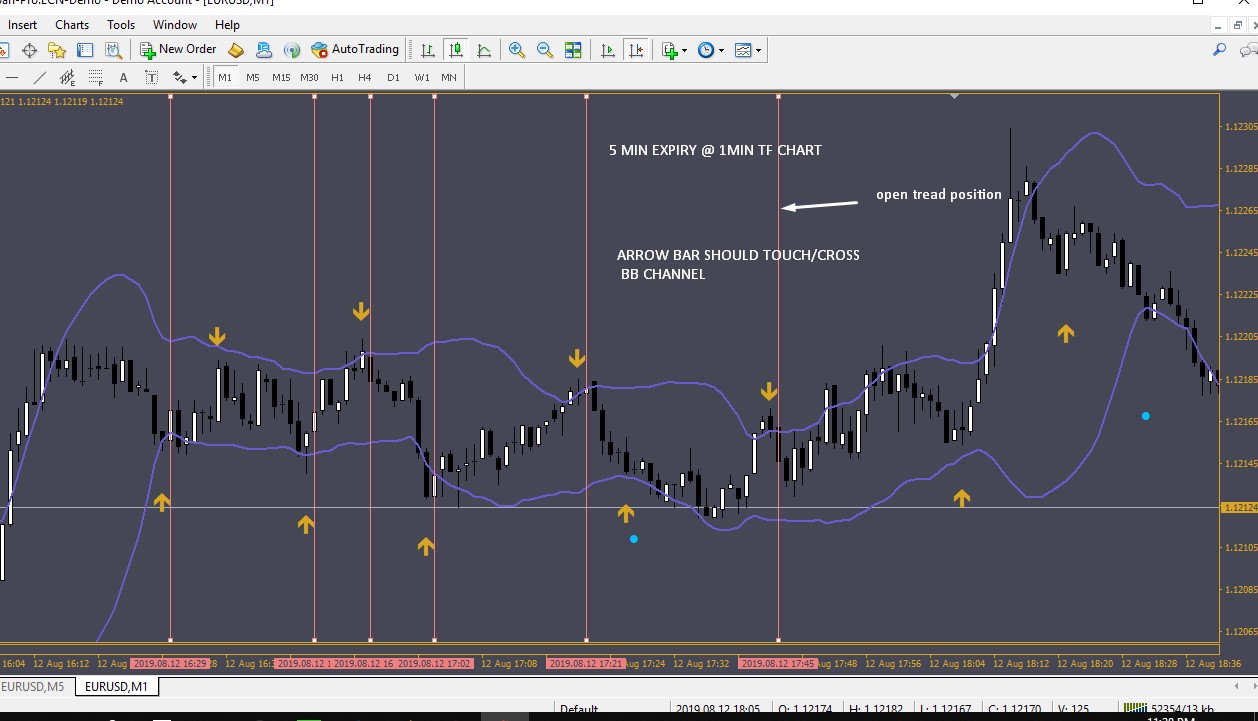Switch to the W1 timeframe
This screenshot has width=1258, height=721.
tap(422, 77)
